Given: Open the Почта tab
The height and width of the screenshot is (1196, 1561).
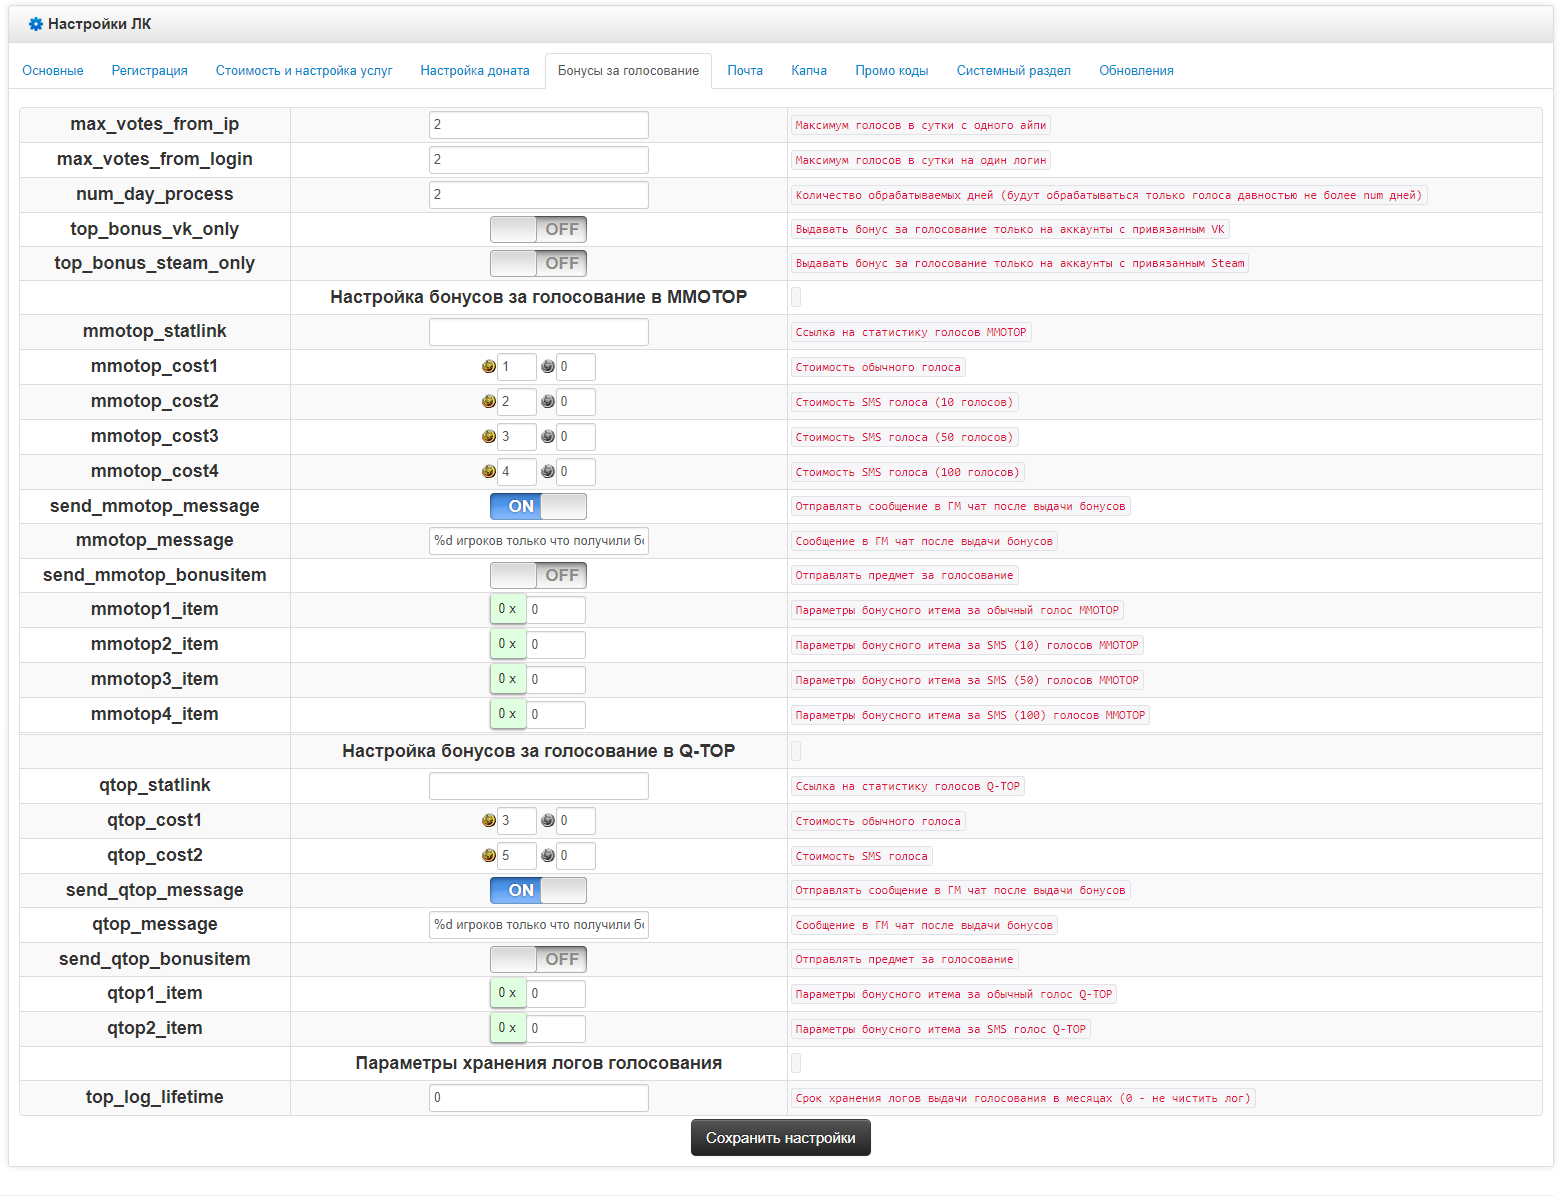Looking at the screenshot, I should (745, 71).
